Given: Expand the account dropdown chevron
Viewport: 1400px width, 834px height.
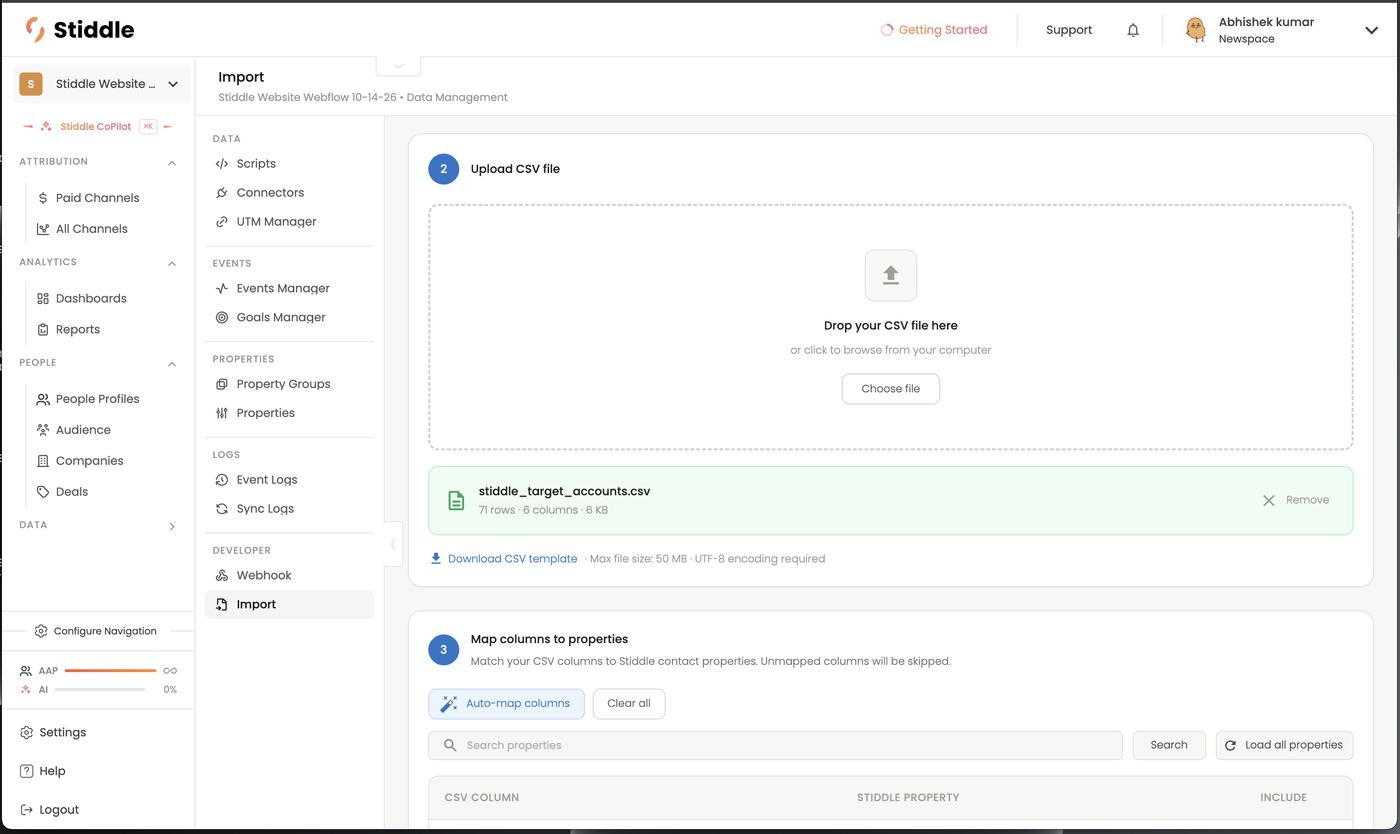Looking at the screenshot, I should point(1371,30).
